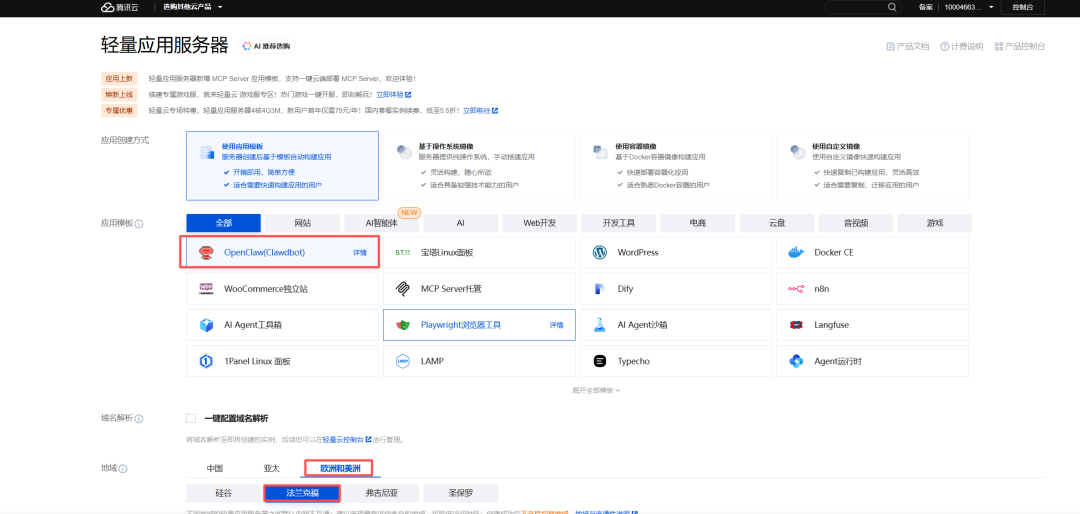Click the Tencent Cloud logo
This screenshot has width=1080, height=514.
pyautogui.click(x=119, y=7)
